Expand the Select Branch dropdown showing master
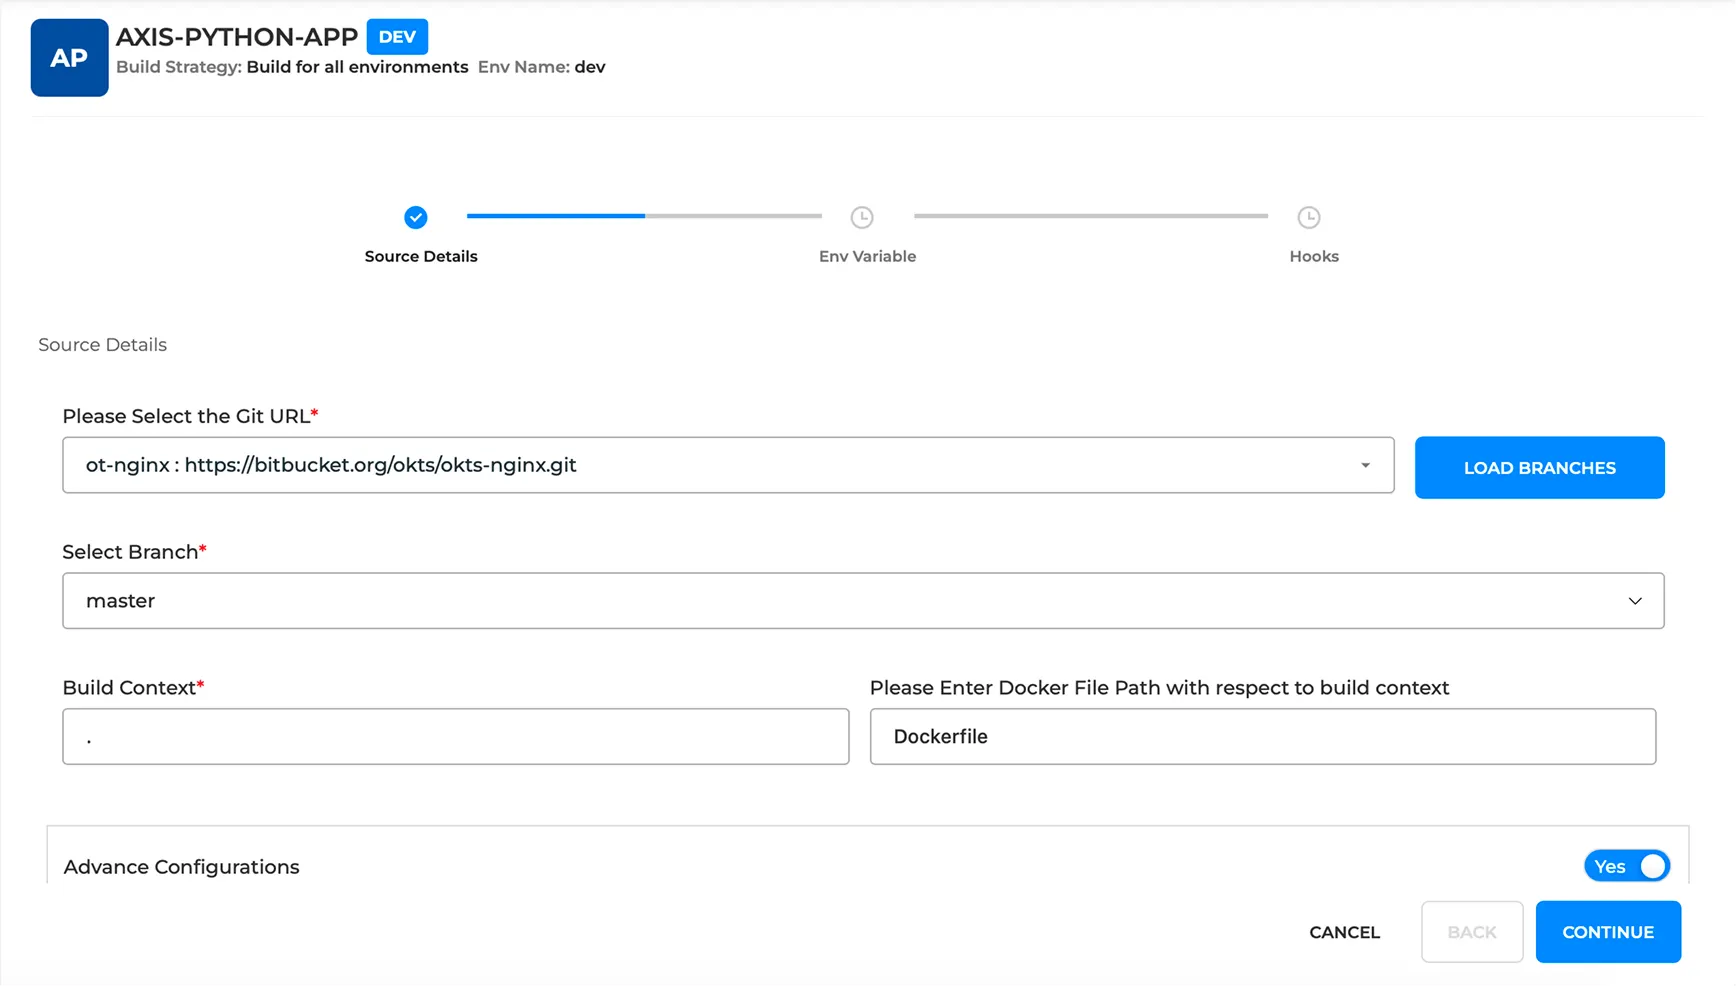The image size is (1736, 986). tap(863, 601)
